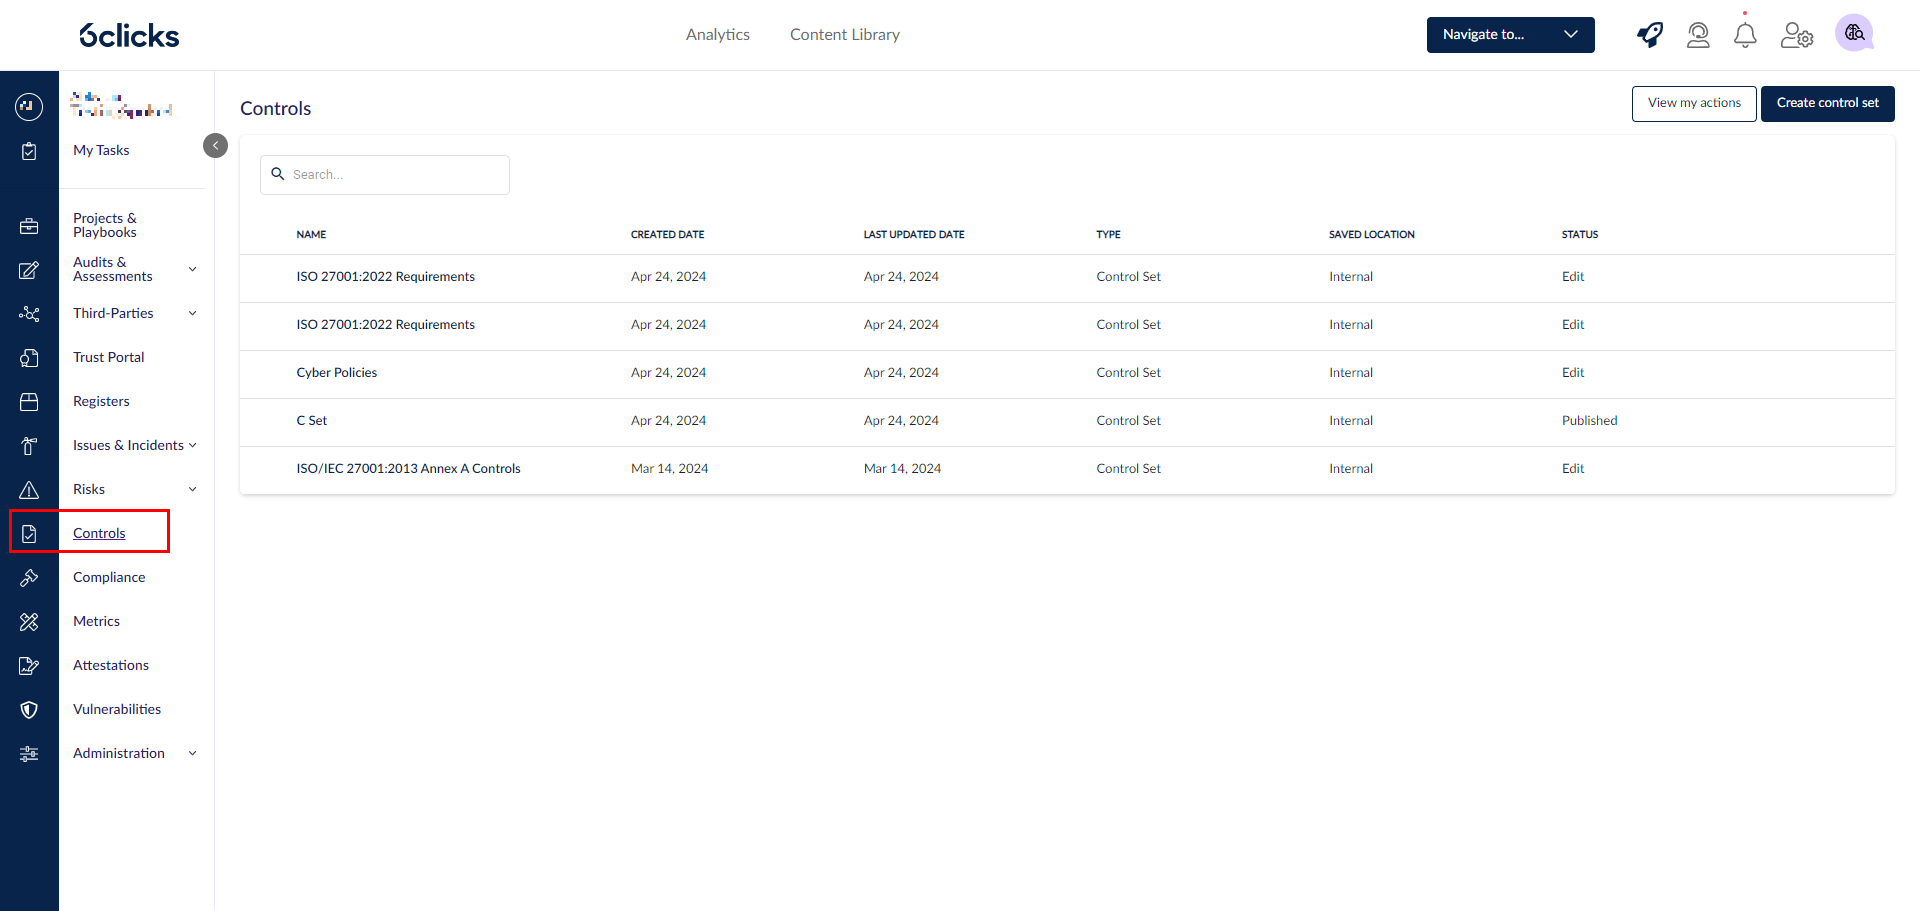Select Controls in the sidebar
Image resolution: width=1920 pixels, height=911 pixels.
(x=99, y=533)
